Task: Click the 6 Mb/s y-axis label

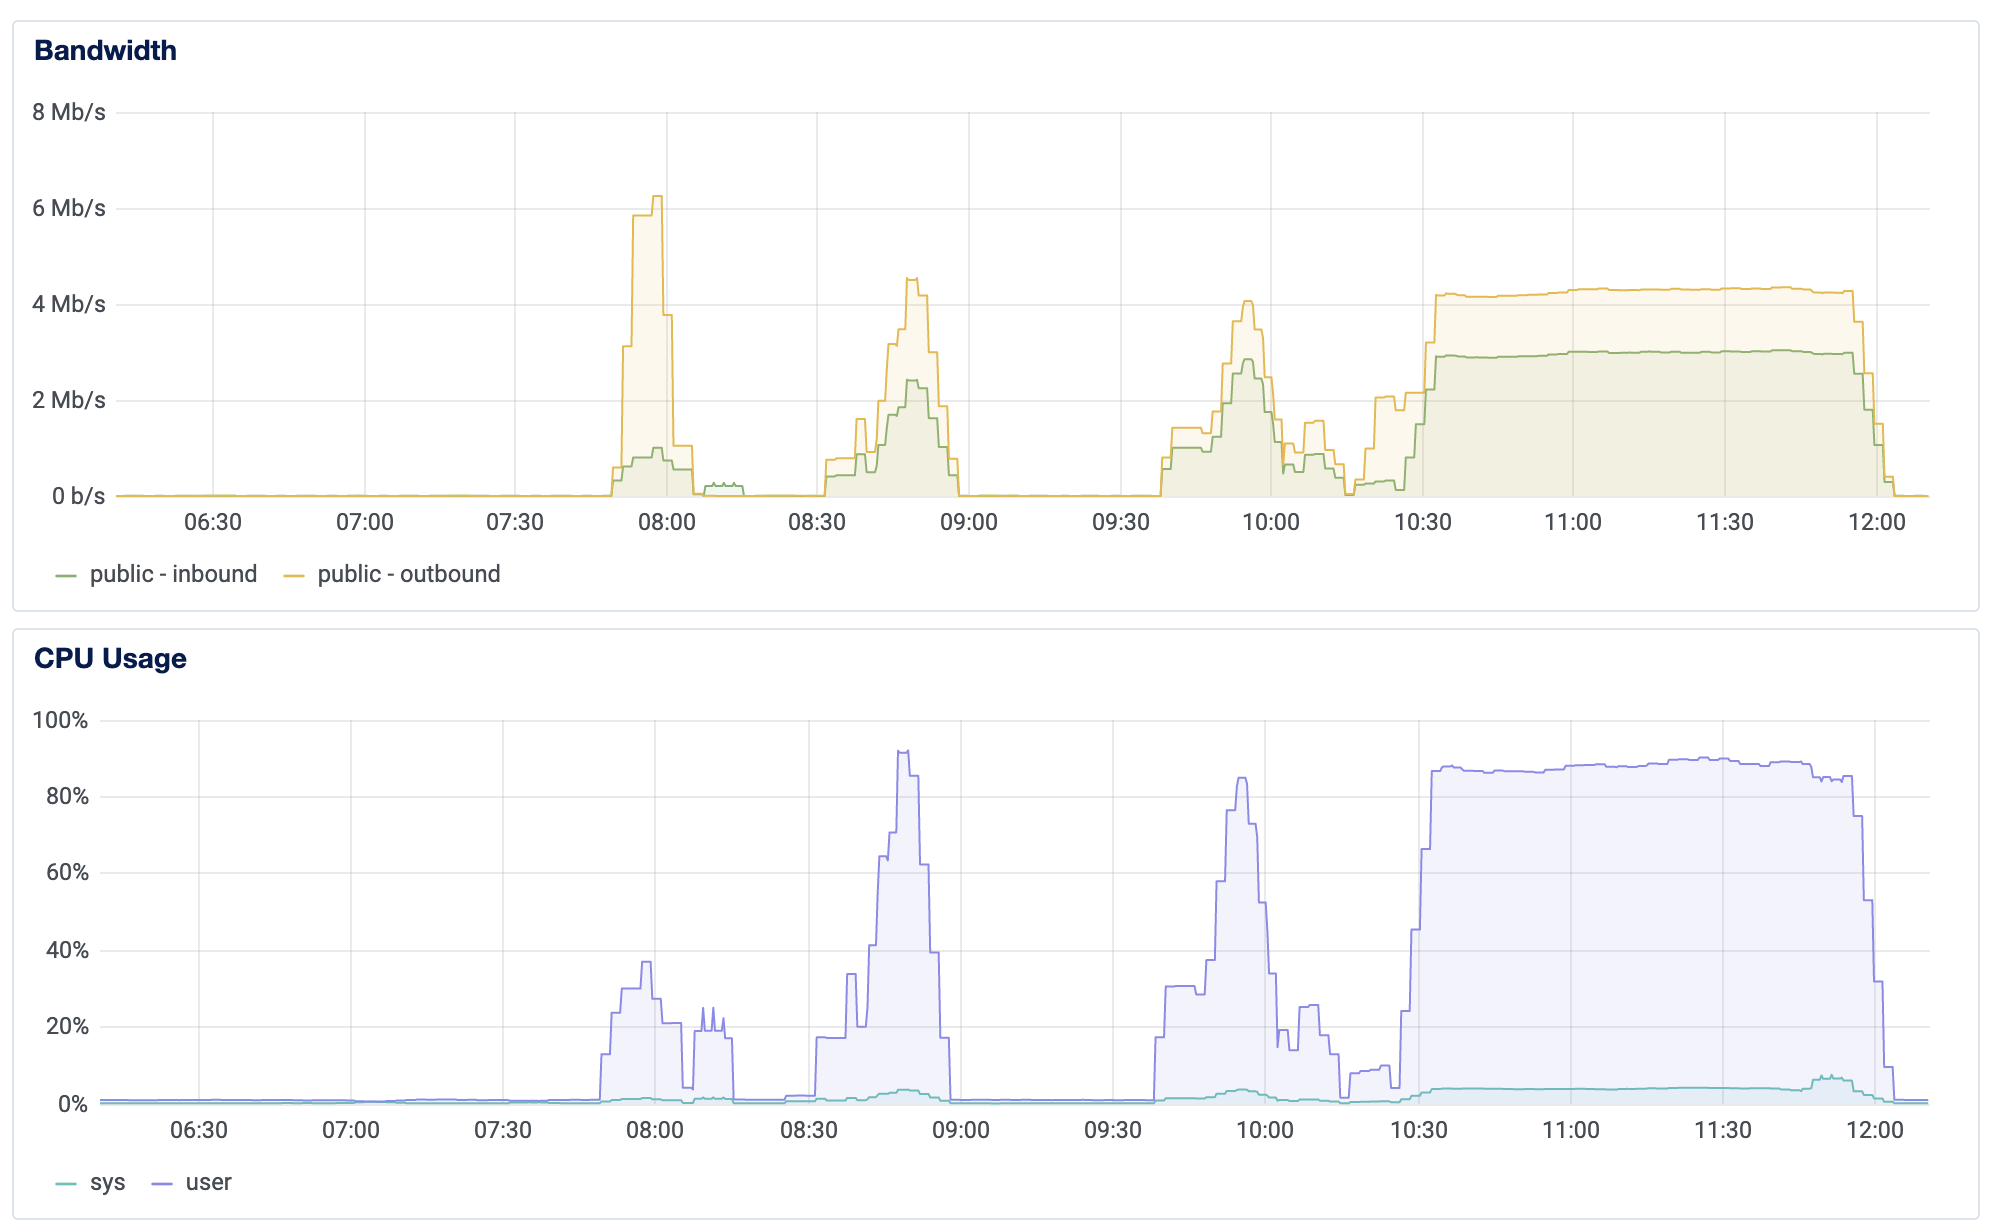Action: [x=68, y=208]
